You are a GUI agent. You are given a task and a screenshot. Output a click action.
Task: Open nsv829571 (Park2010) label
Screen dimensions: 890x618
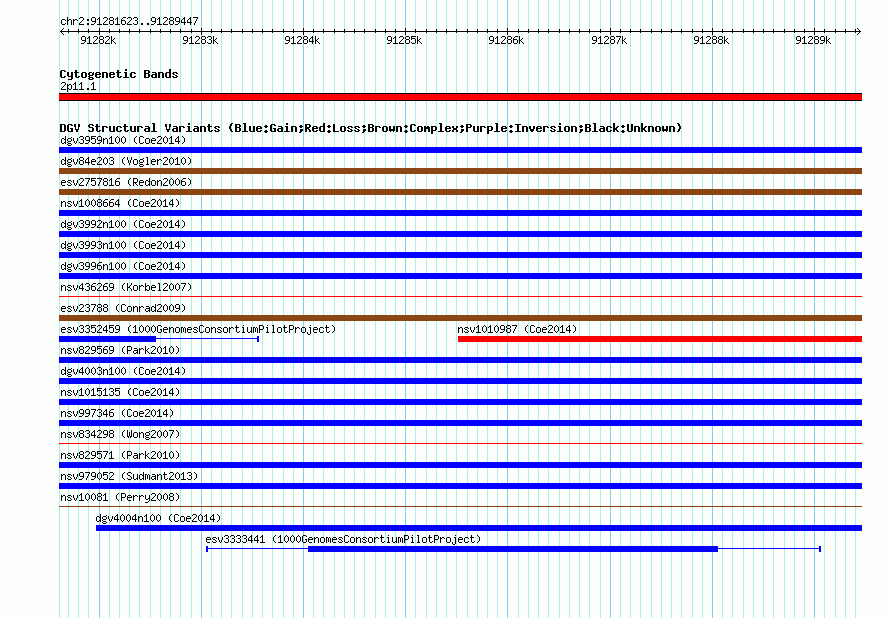(120, 455)
